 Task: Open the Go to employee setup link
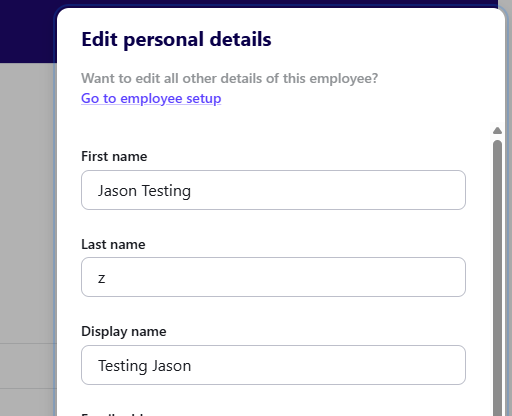151,98
